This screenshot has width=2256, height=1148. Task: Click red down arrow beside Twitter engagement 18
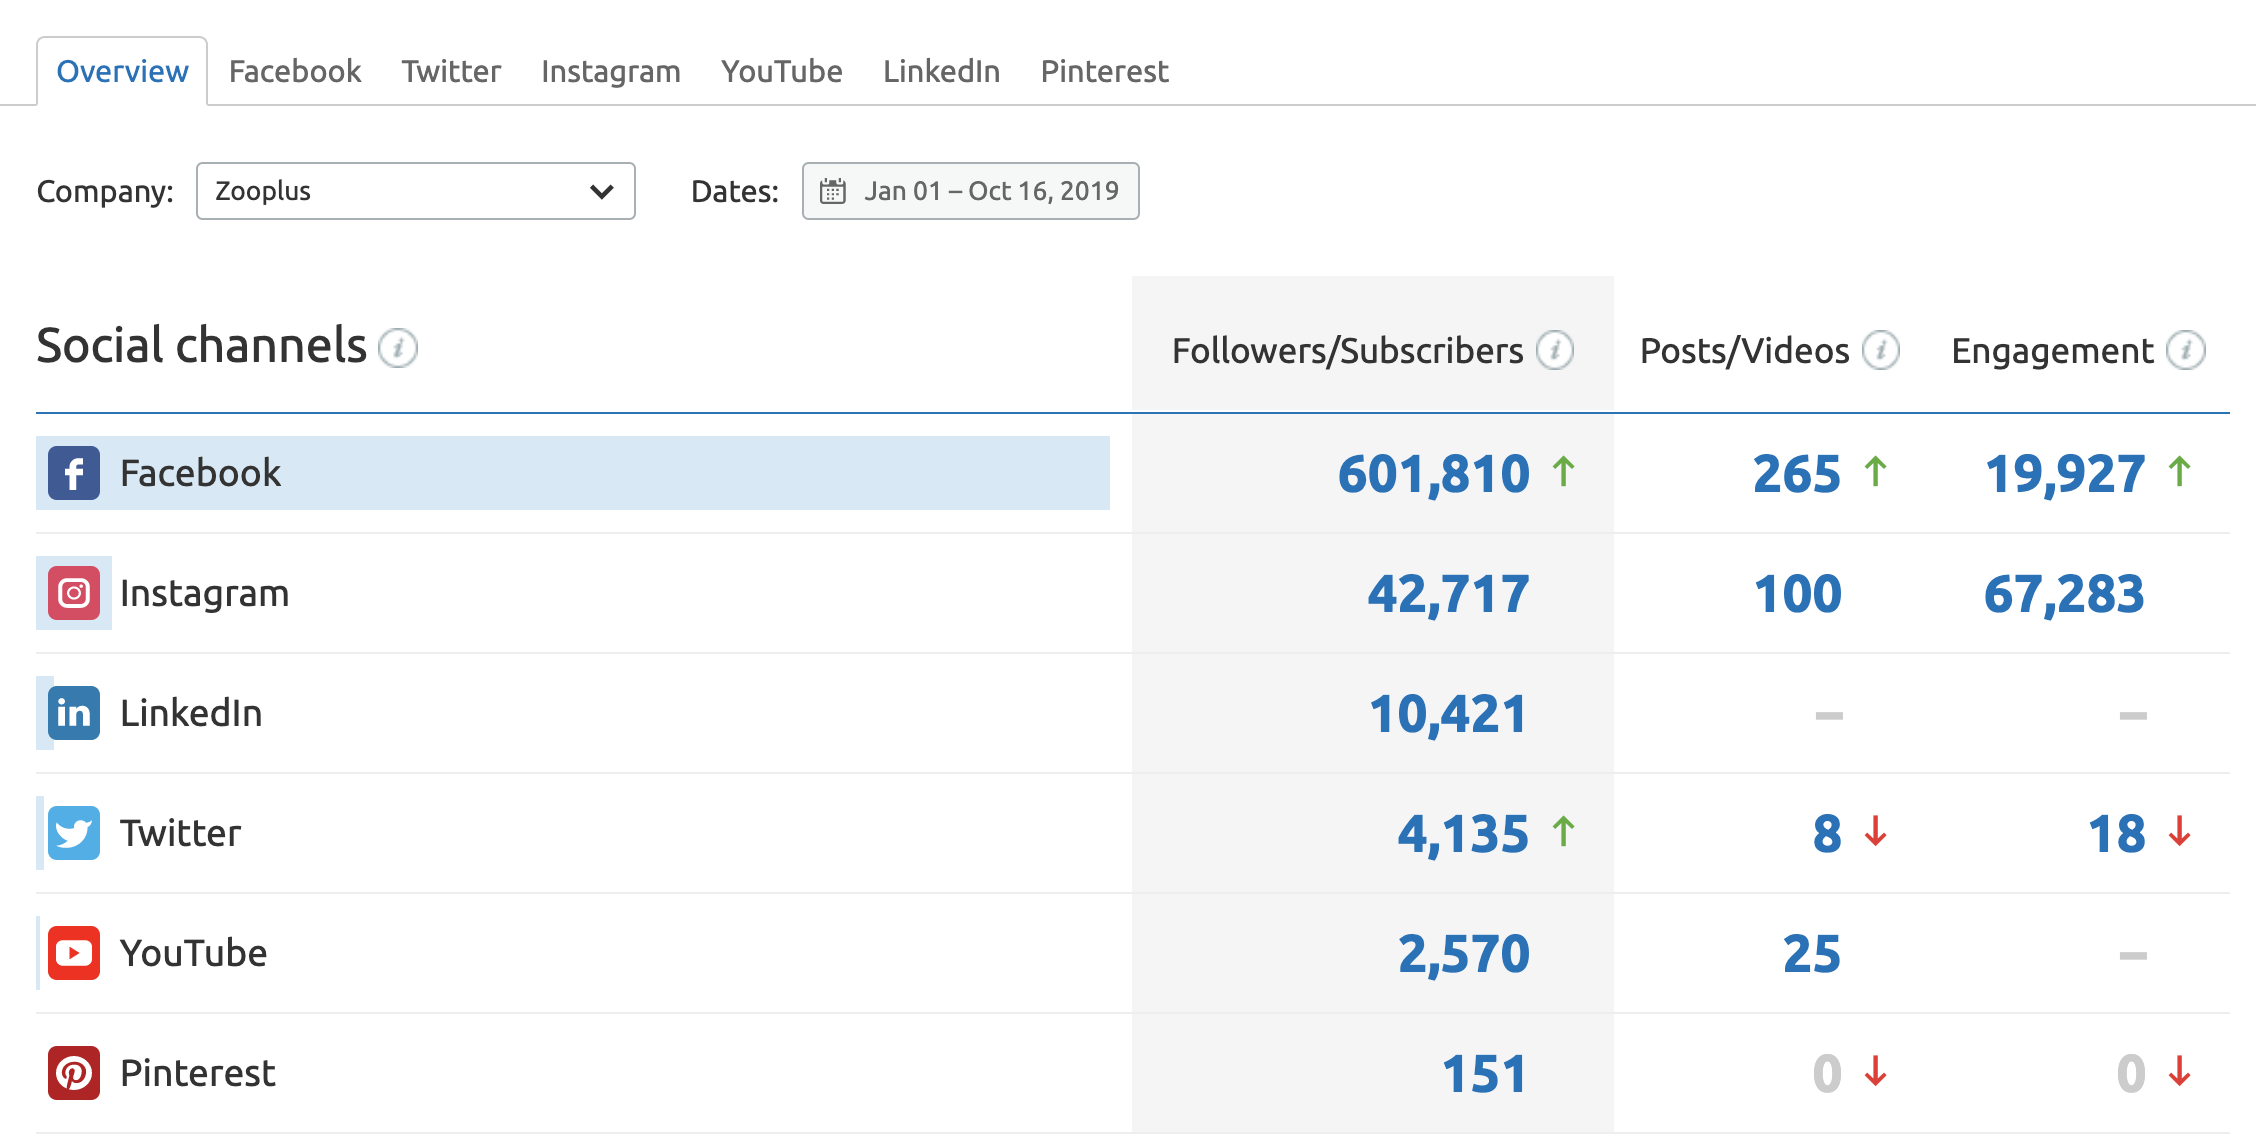[2180, 831]
